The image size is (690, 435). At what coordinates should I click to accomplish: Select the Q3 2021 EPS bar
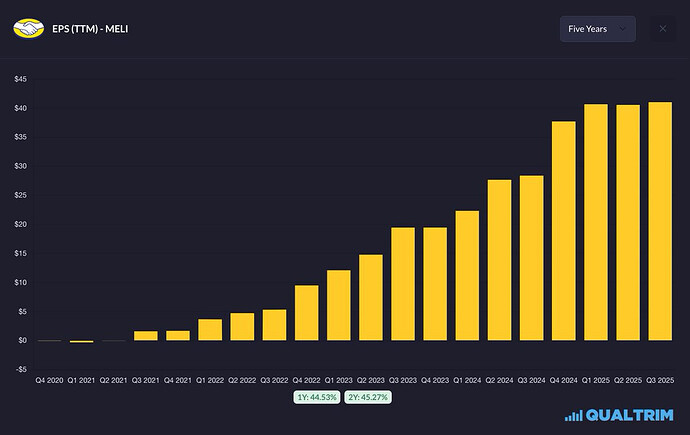tap(146, 336)
